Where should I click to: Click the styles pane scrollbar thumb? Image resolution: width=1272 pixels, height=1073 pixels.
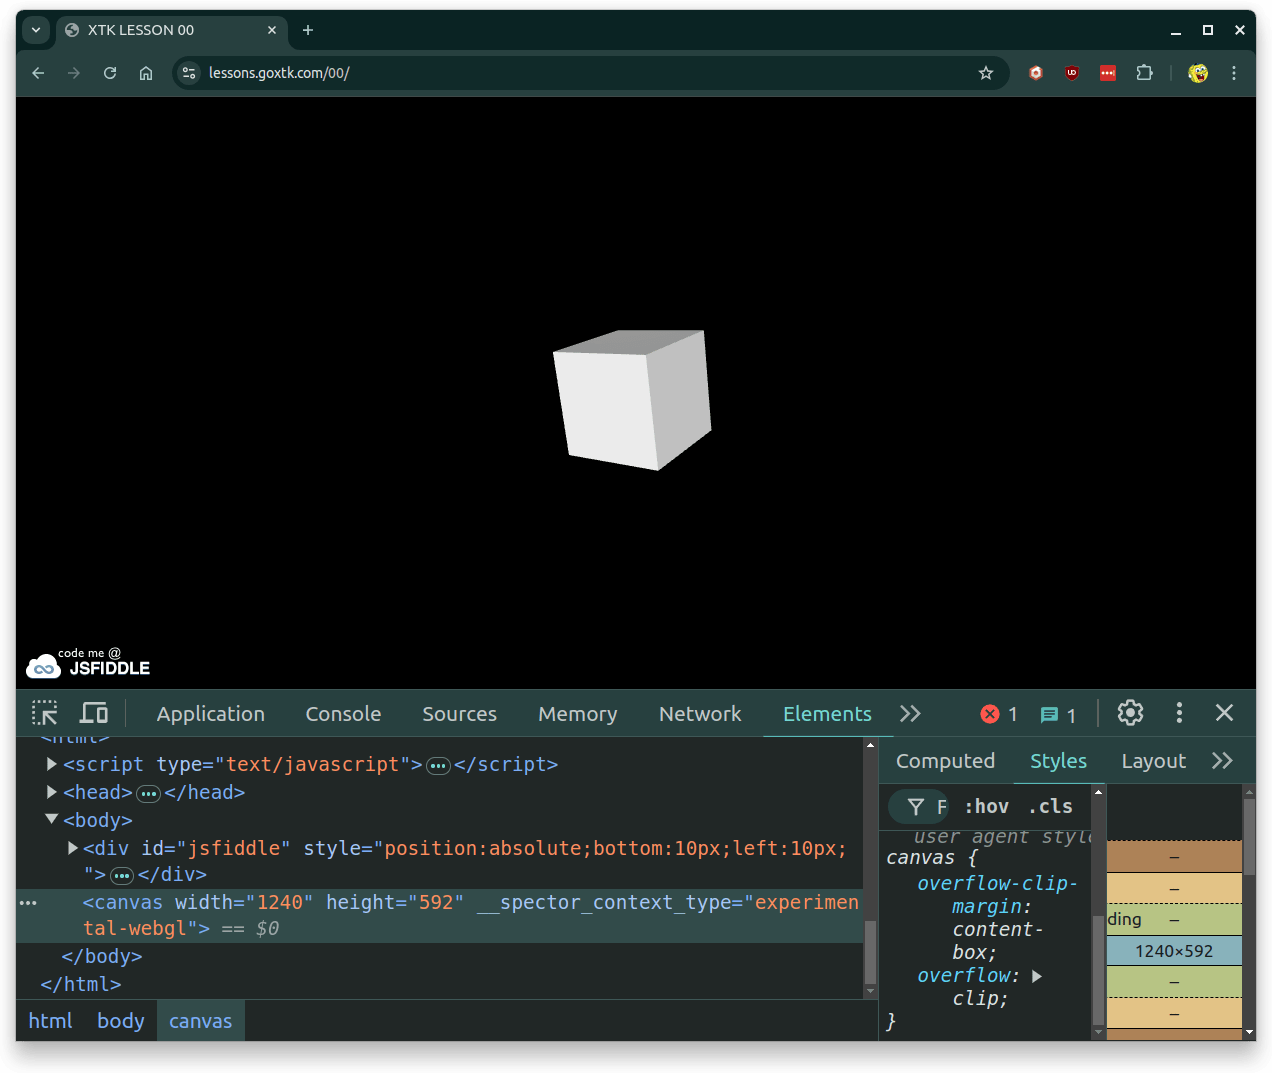(x=1098, y=968)
